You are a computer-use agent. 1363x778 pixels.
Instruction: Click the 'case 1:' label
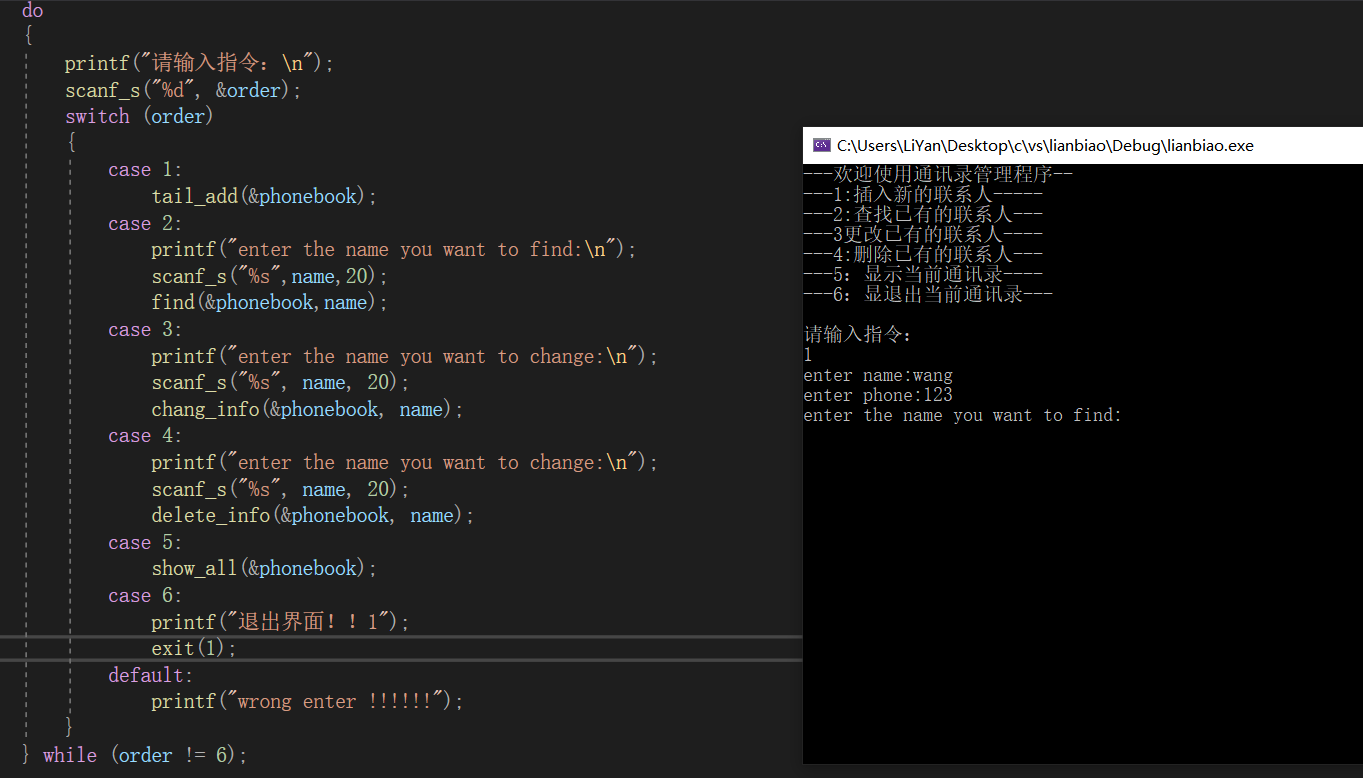pos(146,170)
